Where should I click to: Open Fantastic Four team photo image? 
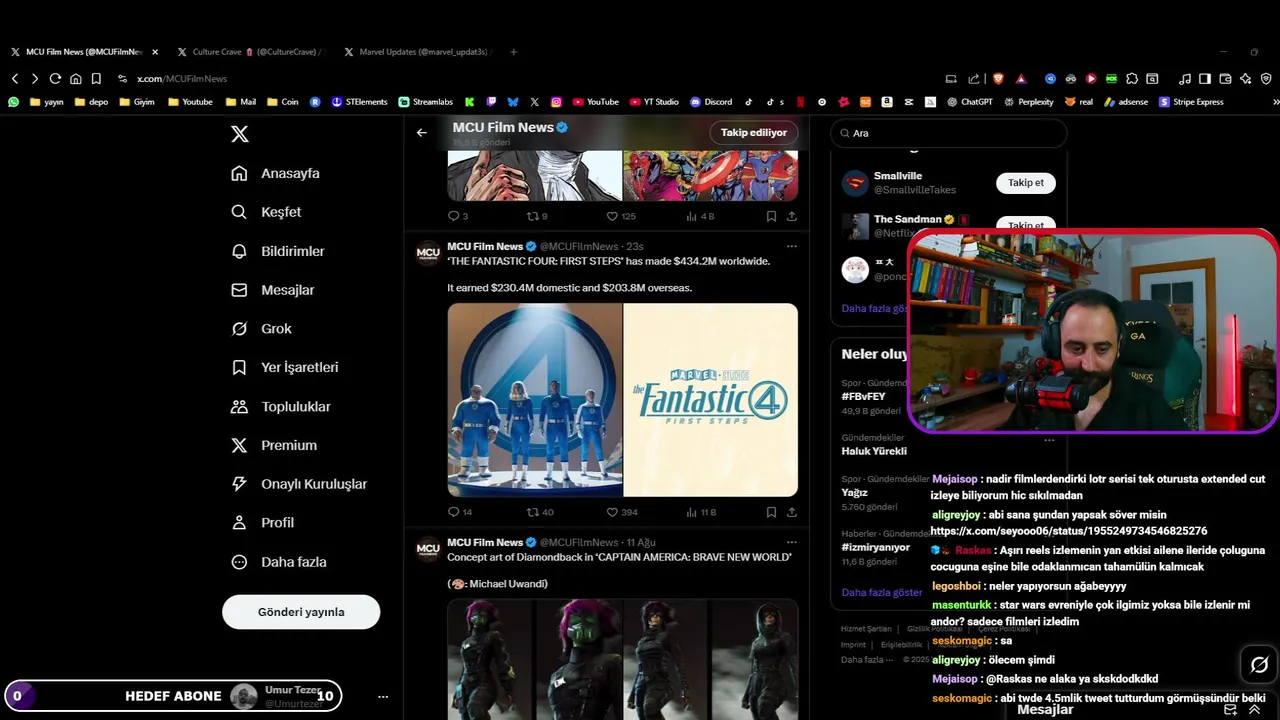click(x=535, y=400)
